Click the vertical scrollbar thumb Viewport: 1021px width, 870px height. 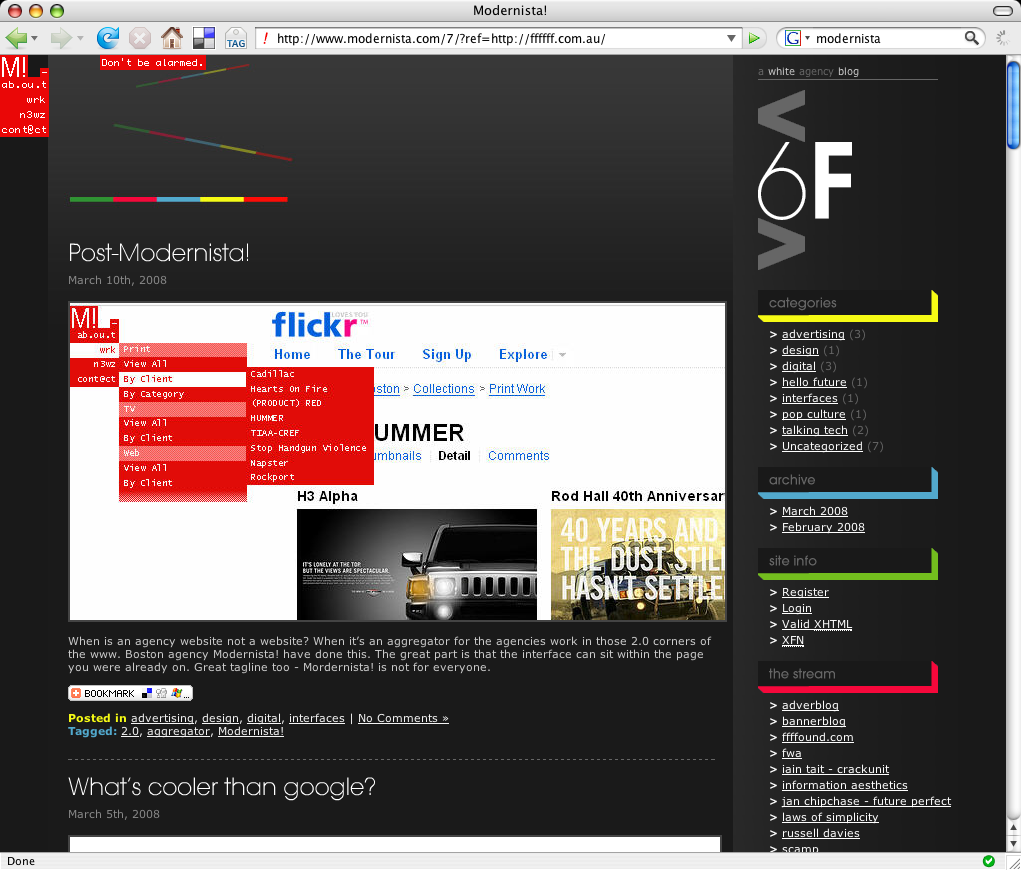(x=1013, y=104)
